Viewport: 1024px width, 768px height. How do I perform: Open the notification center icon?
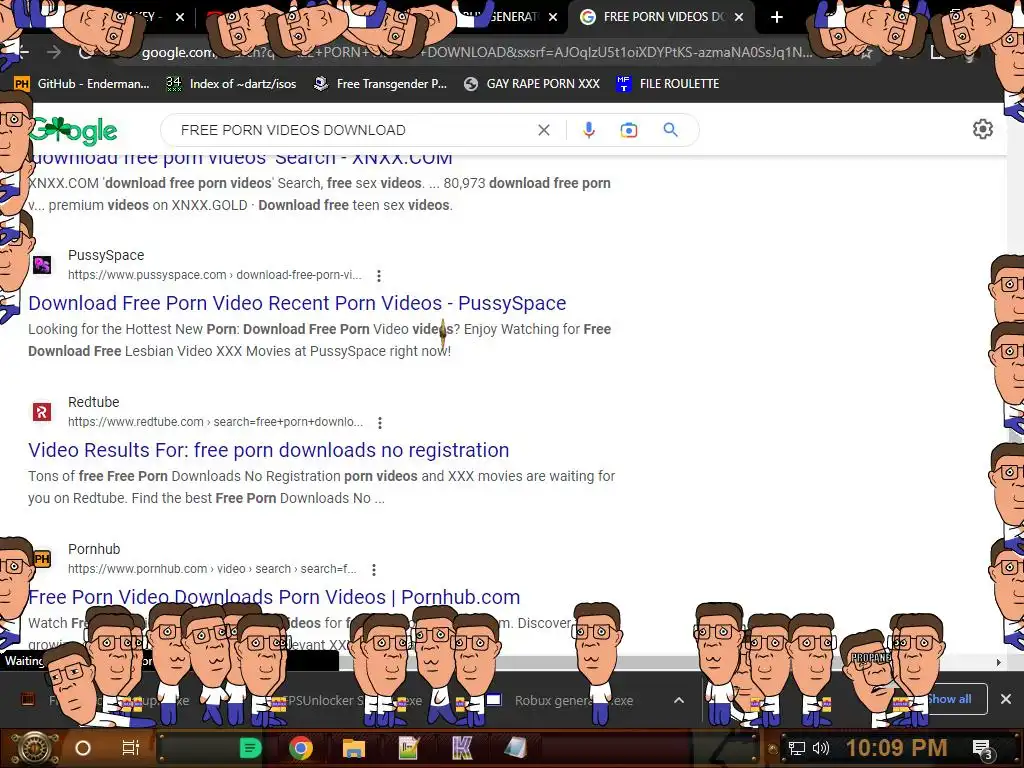tap(982, 749)
